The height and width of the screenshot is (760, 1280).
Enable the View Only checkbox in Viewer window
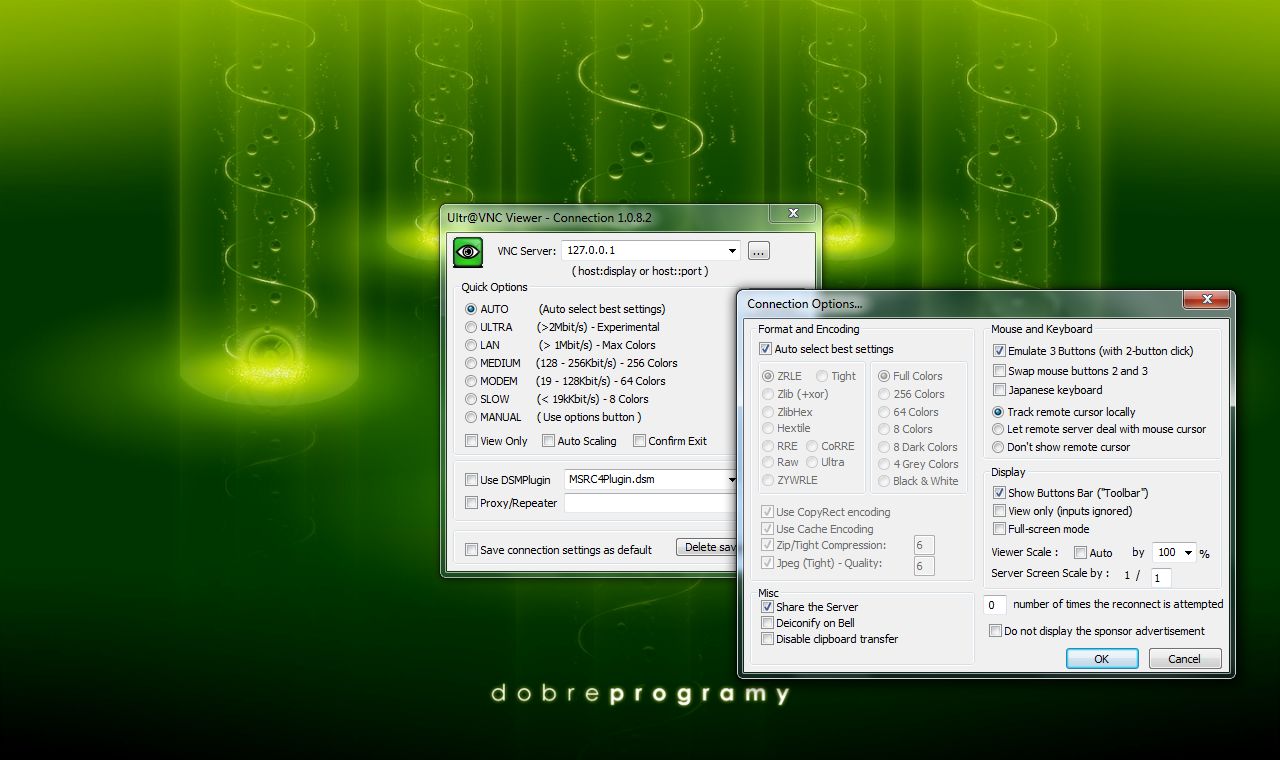472,441
